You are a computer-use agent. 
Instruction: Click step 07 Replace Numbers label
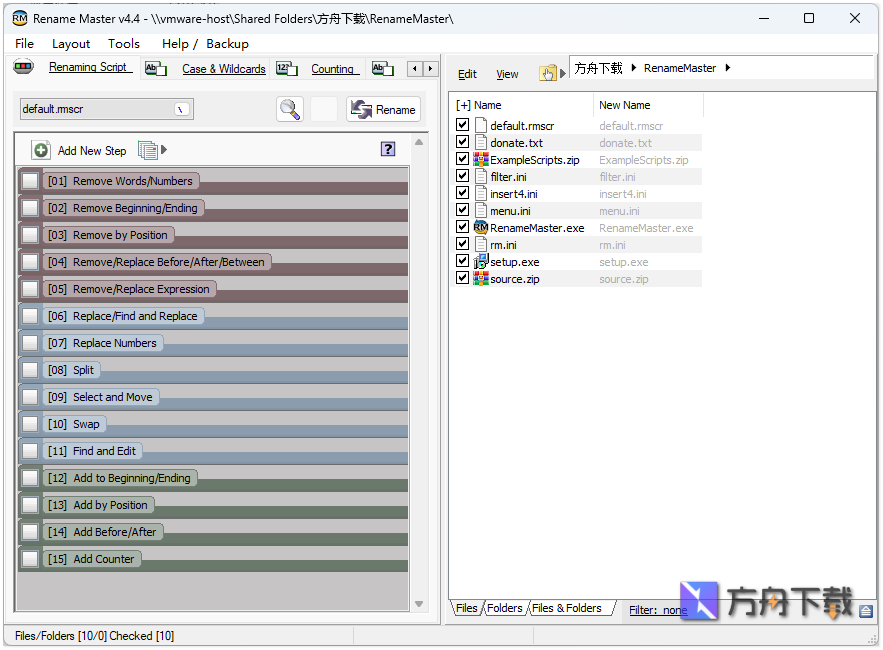pos(102,344)
